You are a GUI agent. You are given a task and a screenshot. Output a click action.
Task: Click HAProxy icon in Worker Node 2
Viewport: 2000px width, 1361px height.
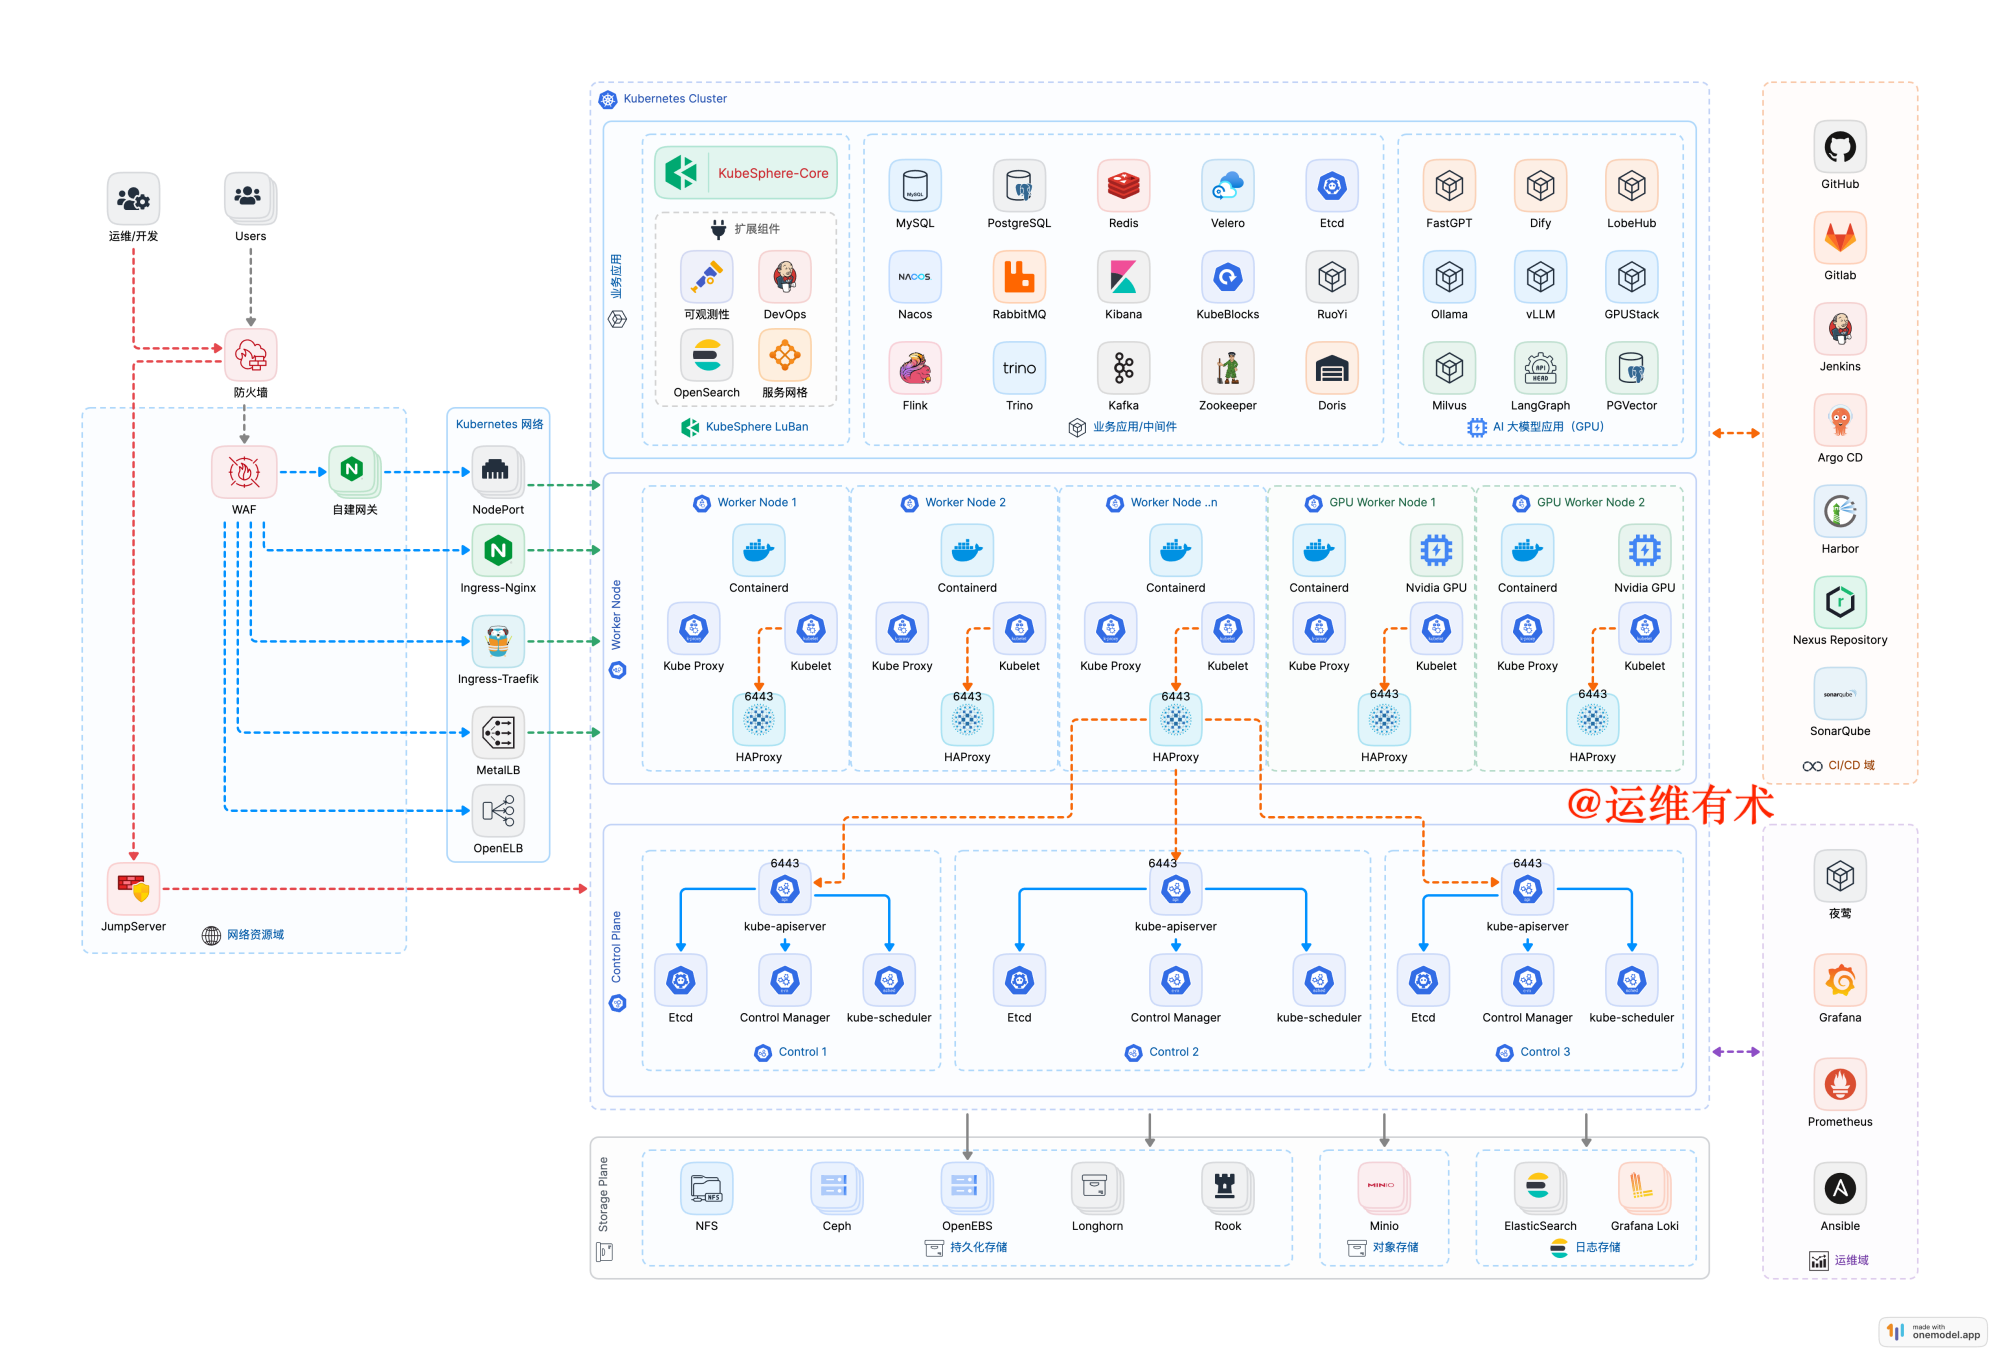(967, 720)
